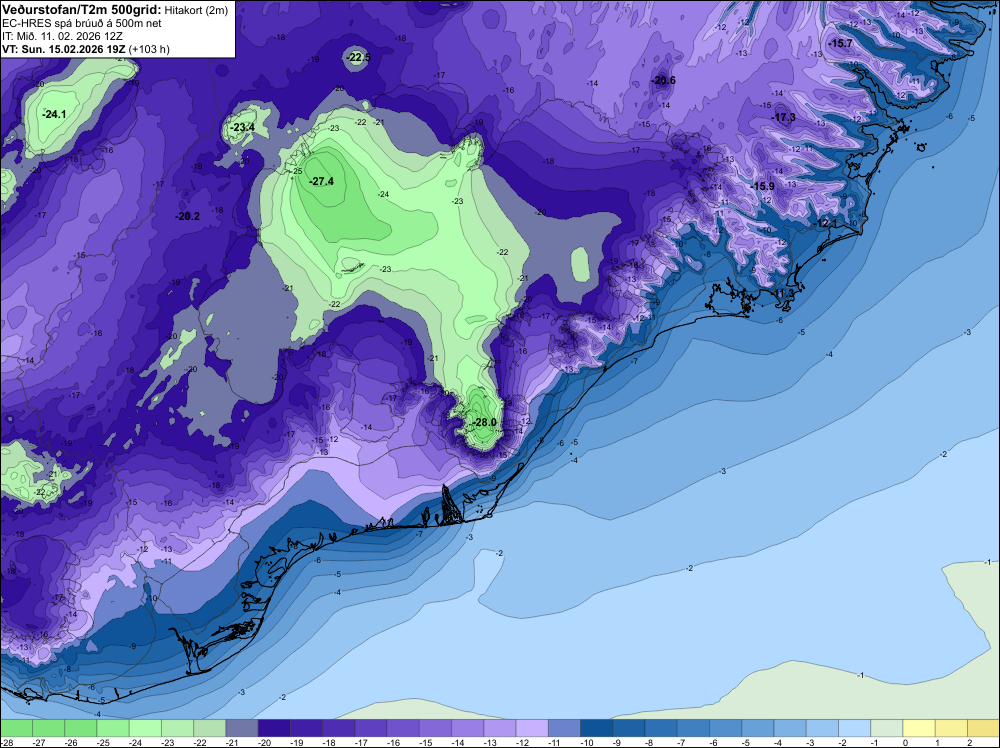Click the dark blue legend swatch starting at -10
The height and width of the screenshot is (748, 1000).
596,728
